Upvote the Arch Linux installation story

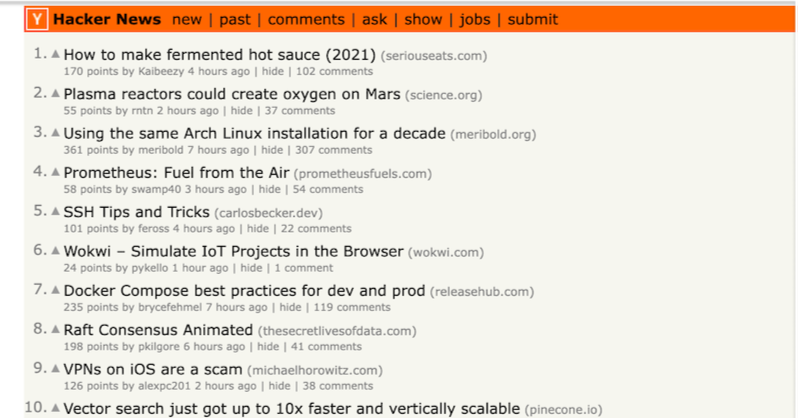tap(55, 133)
